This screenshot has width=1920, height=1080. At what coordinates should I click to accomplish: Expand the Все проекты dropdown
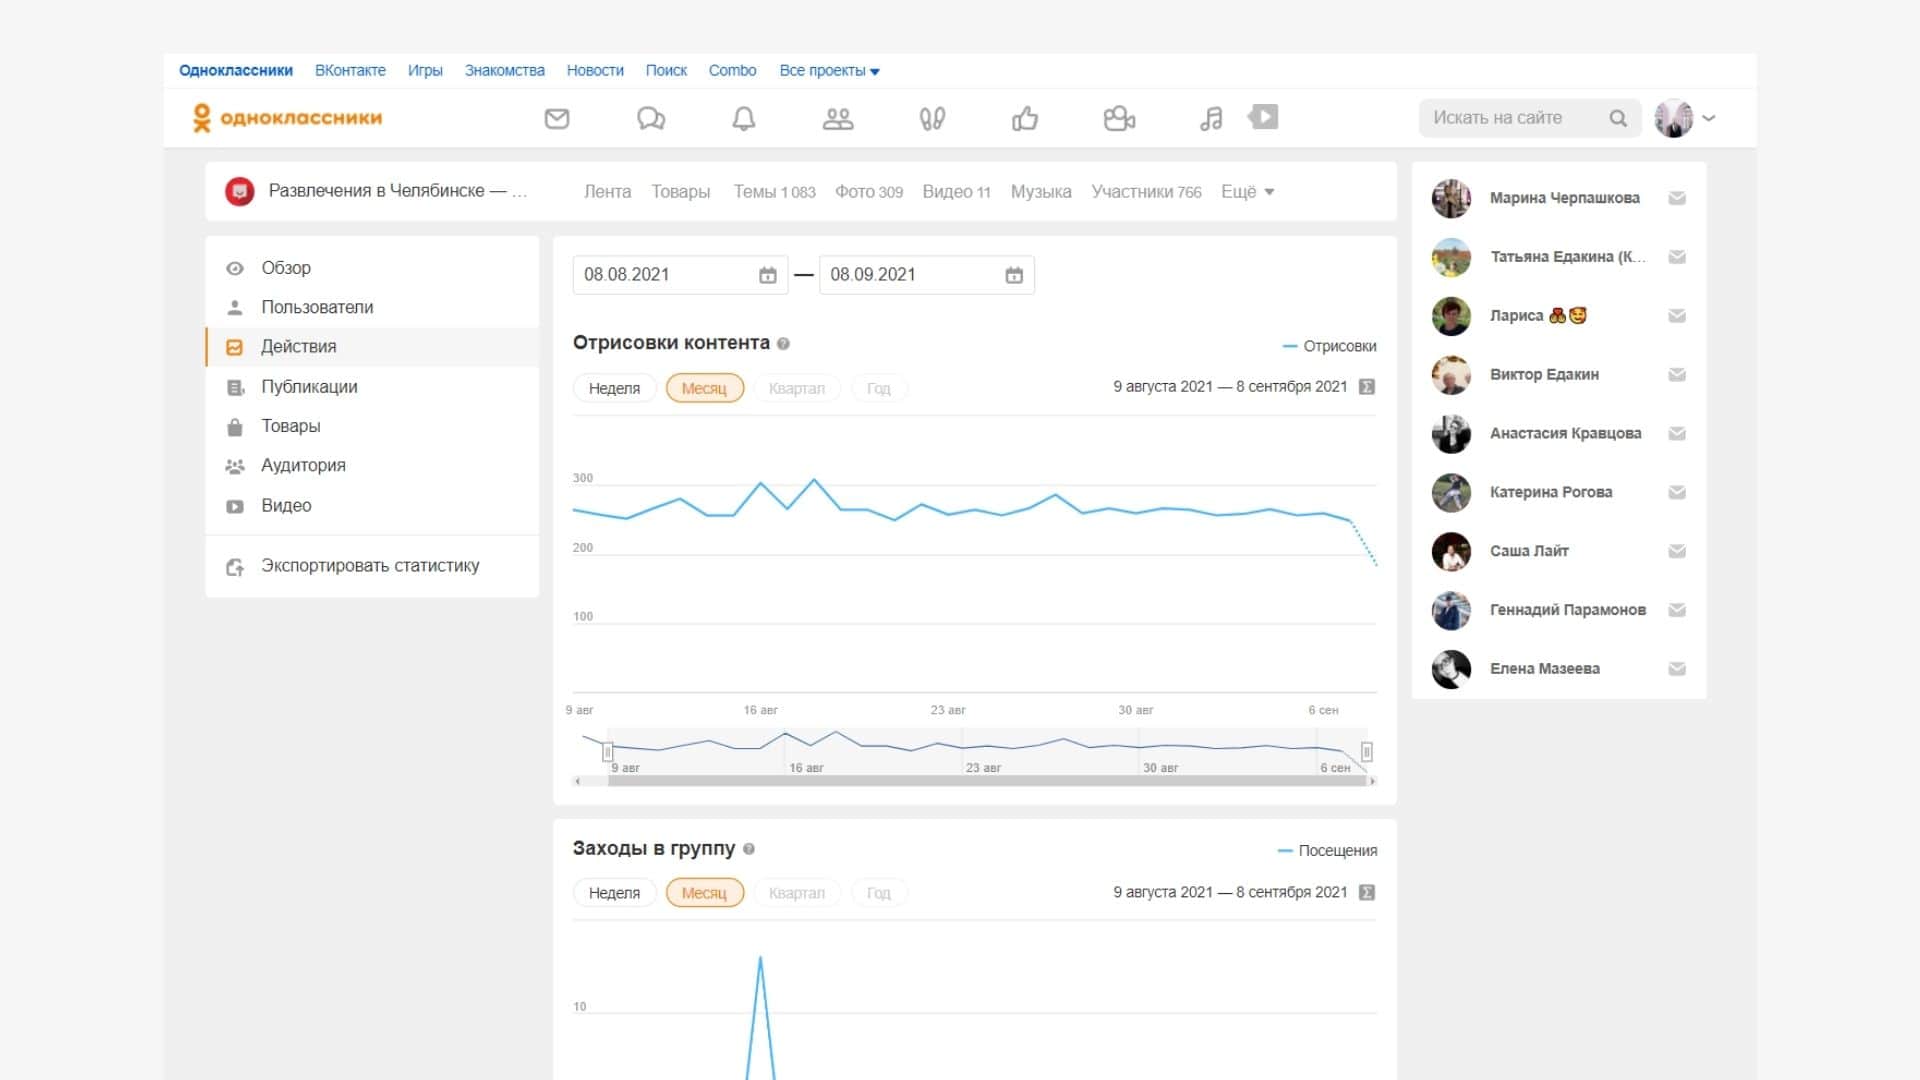(829, 71)
